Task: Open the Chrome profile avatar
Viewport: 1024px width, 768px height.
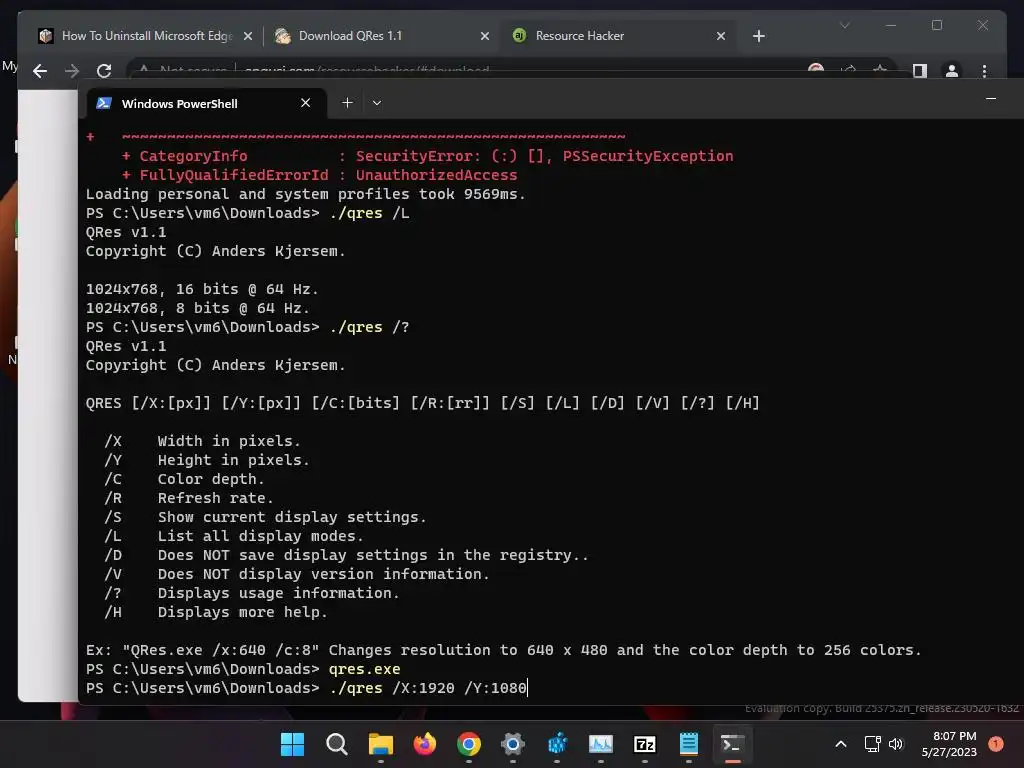Action: [x=952, y=71]
